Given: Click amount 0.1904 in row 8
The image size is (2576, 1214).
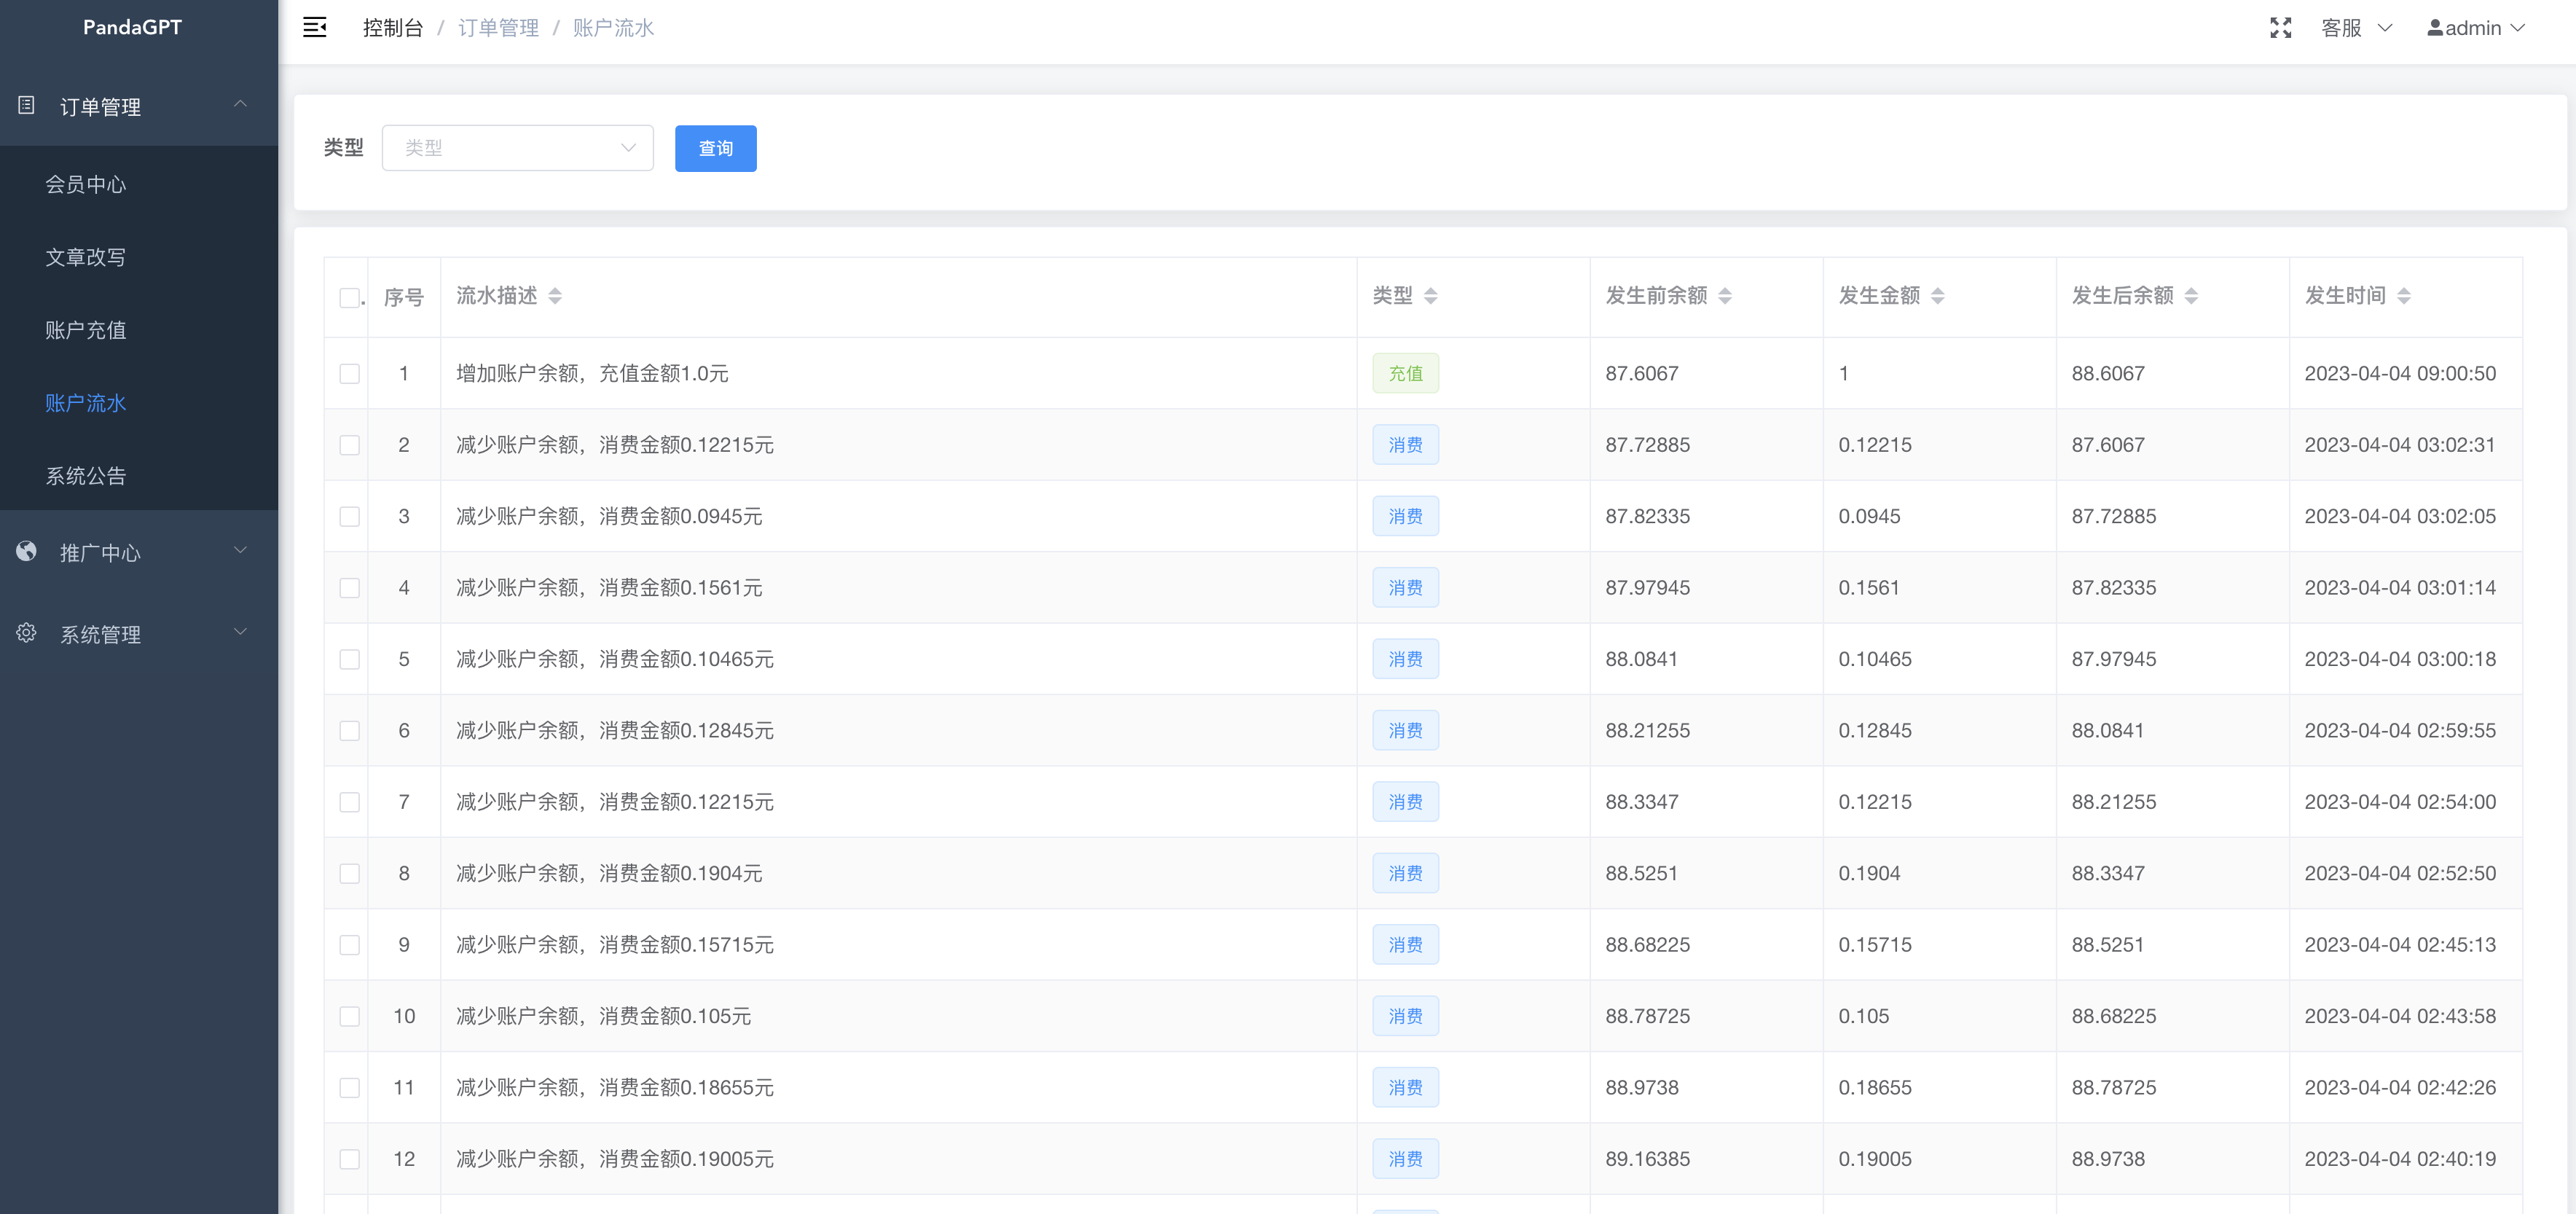Looking at the screenshot, I should tap(1869, 873).
